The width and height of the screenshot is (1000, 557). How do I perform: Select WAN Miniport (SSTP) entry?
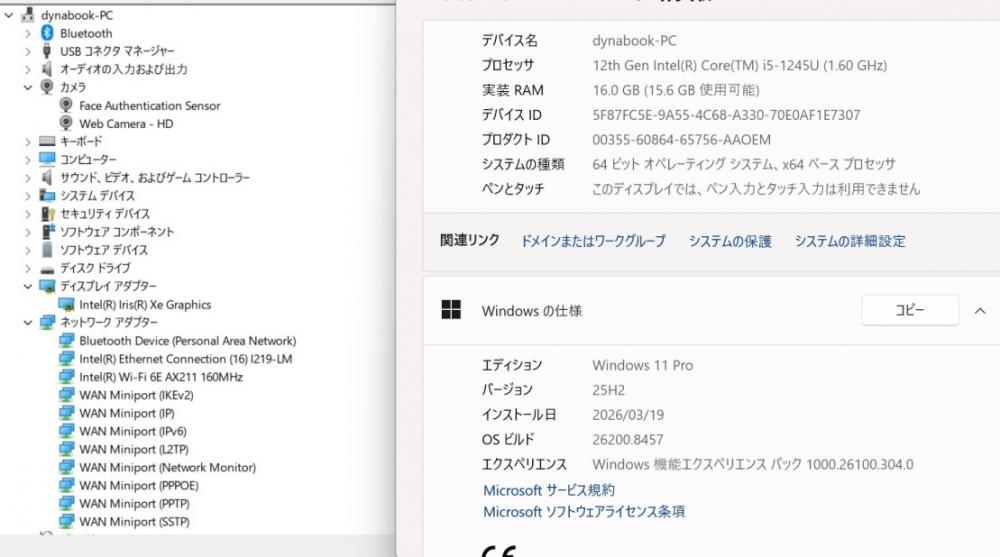[135, 522]
